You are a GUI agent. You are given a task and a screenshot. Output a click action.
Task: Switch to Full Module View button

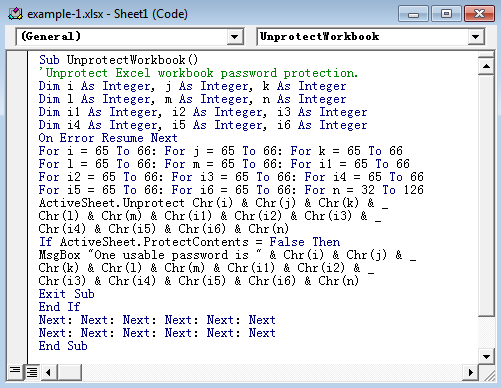pyautogui.click(x=32, y=371)
